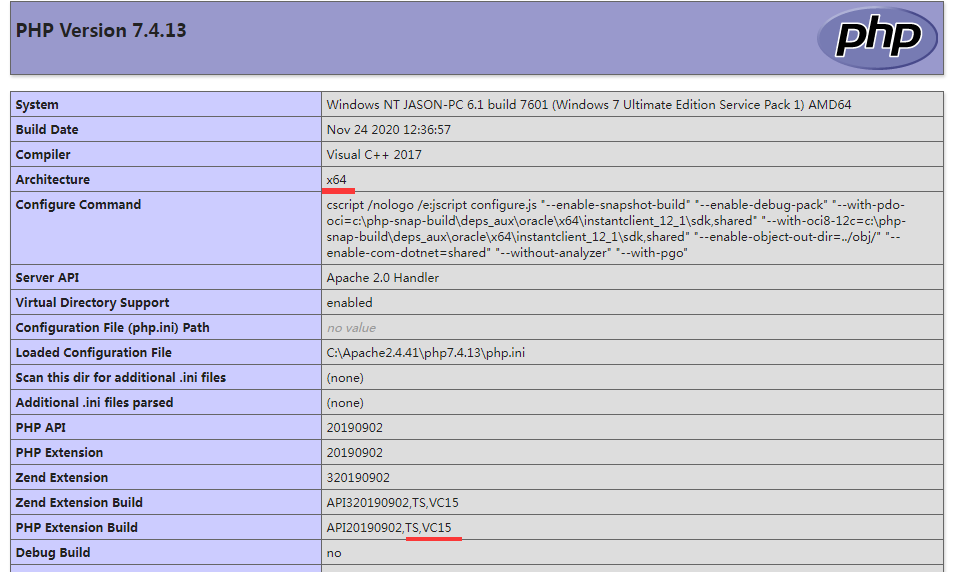Screen dimensions: 955x572
Task: Select 'Configuration File (php.ini) Path' label
Action: point(112,328)
